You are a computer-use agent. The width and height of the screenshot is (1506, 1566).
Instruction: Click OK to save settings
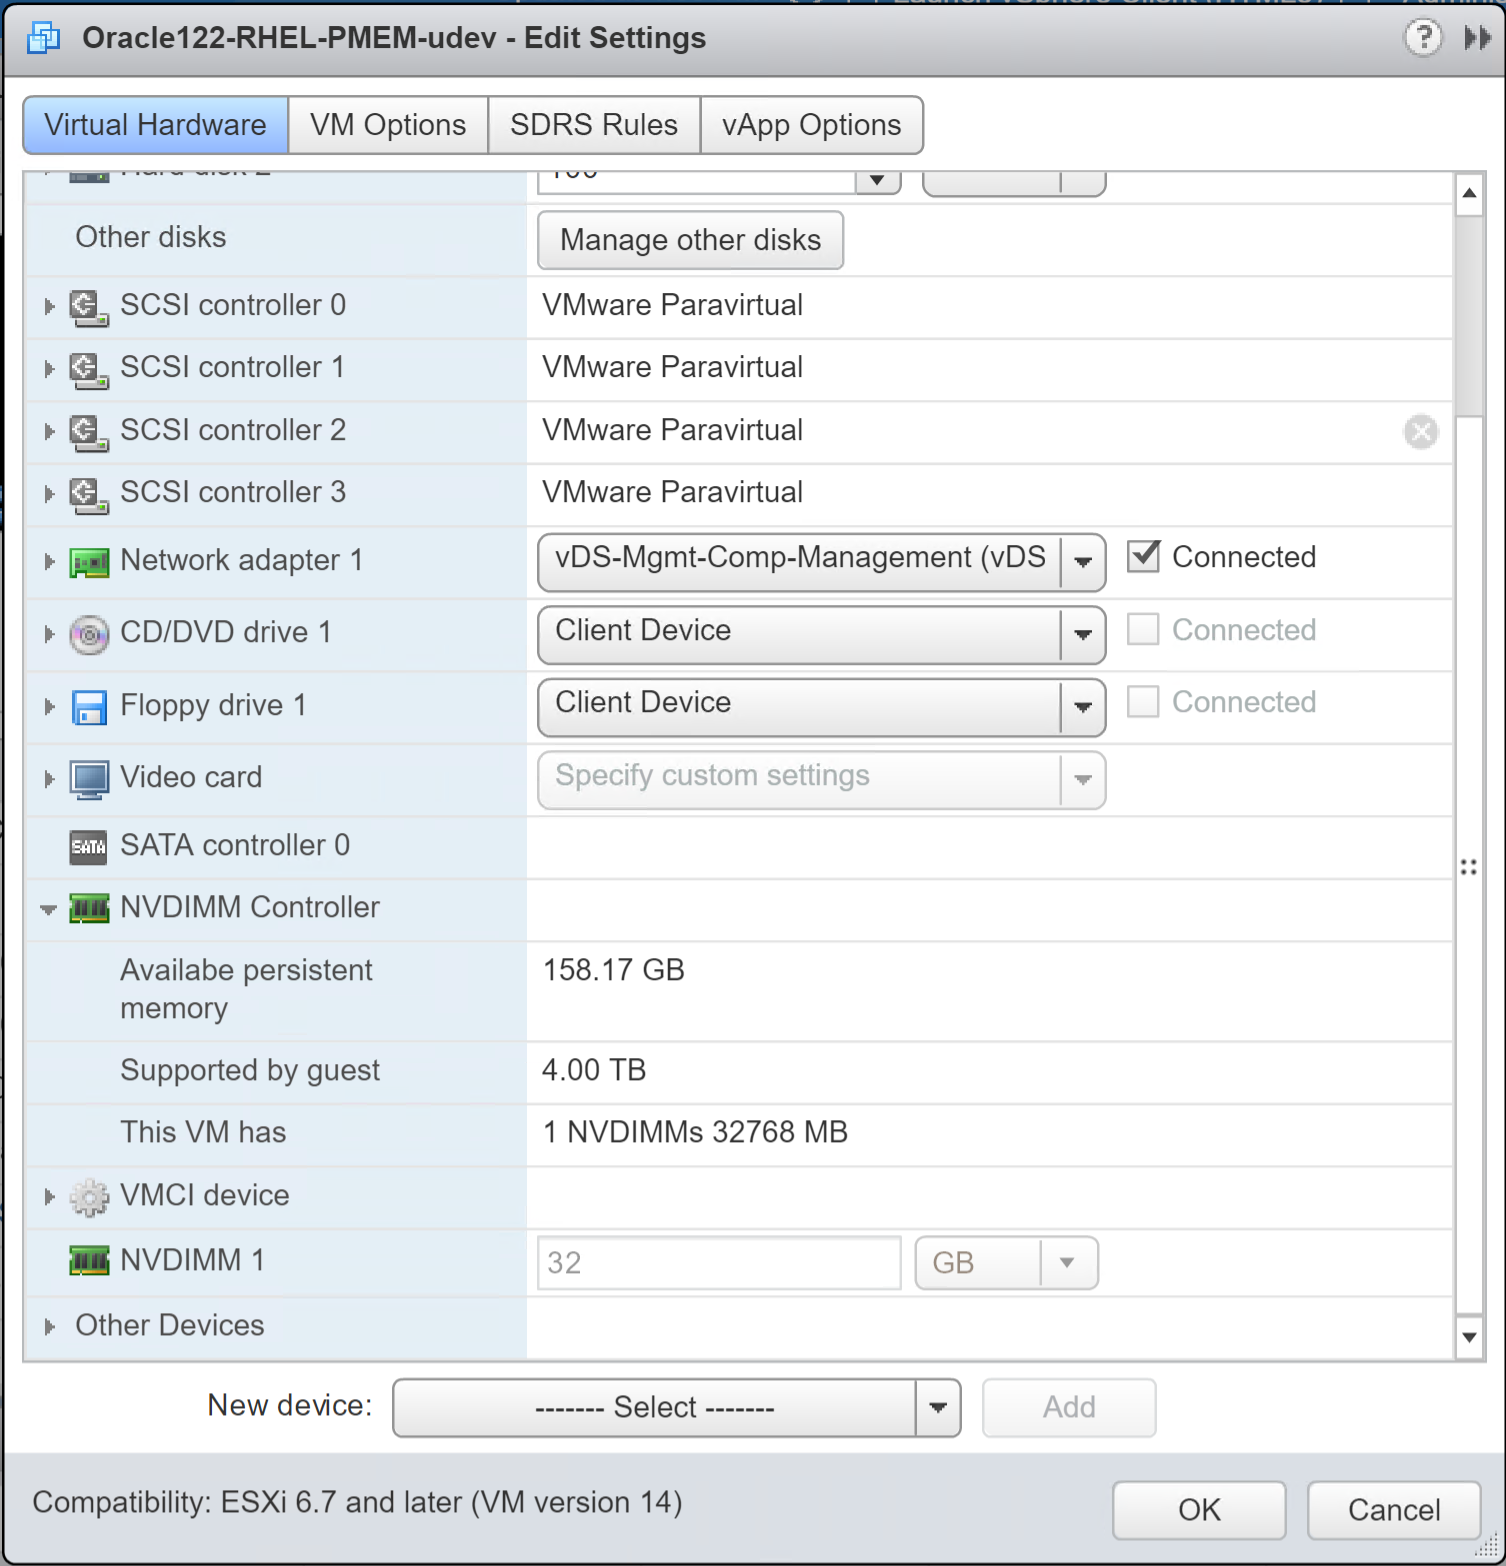point(1199,1510)
